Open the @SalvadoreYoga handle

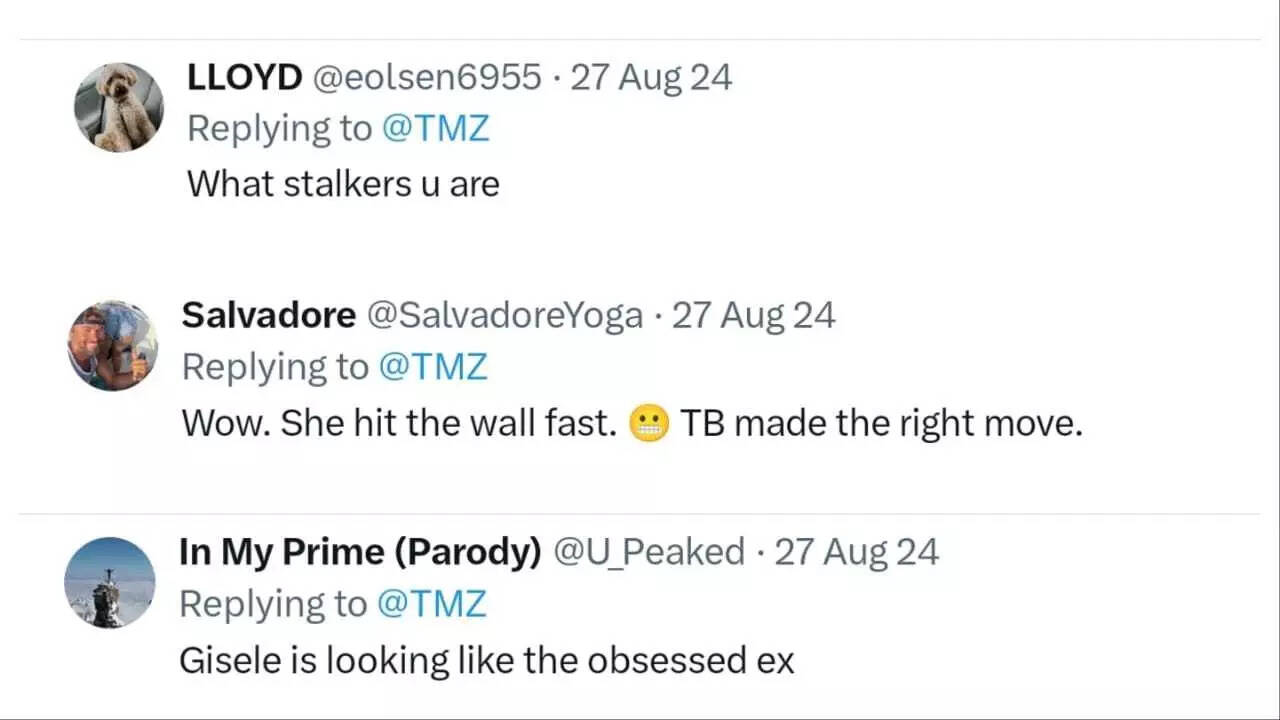tap(505, 316)
